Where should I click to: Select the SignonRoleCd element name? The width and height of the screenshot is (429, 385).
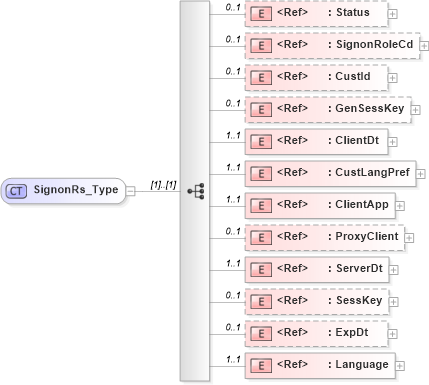tap(374, 44)
